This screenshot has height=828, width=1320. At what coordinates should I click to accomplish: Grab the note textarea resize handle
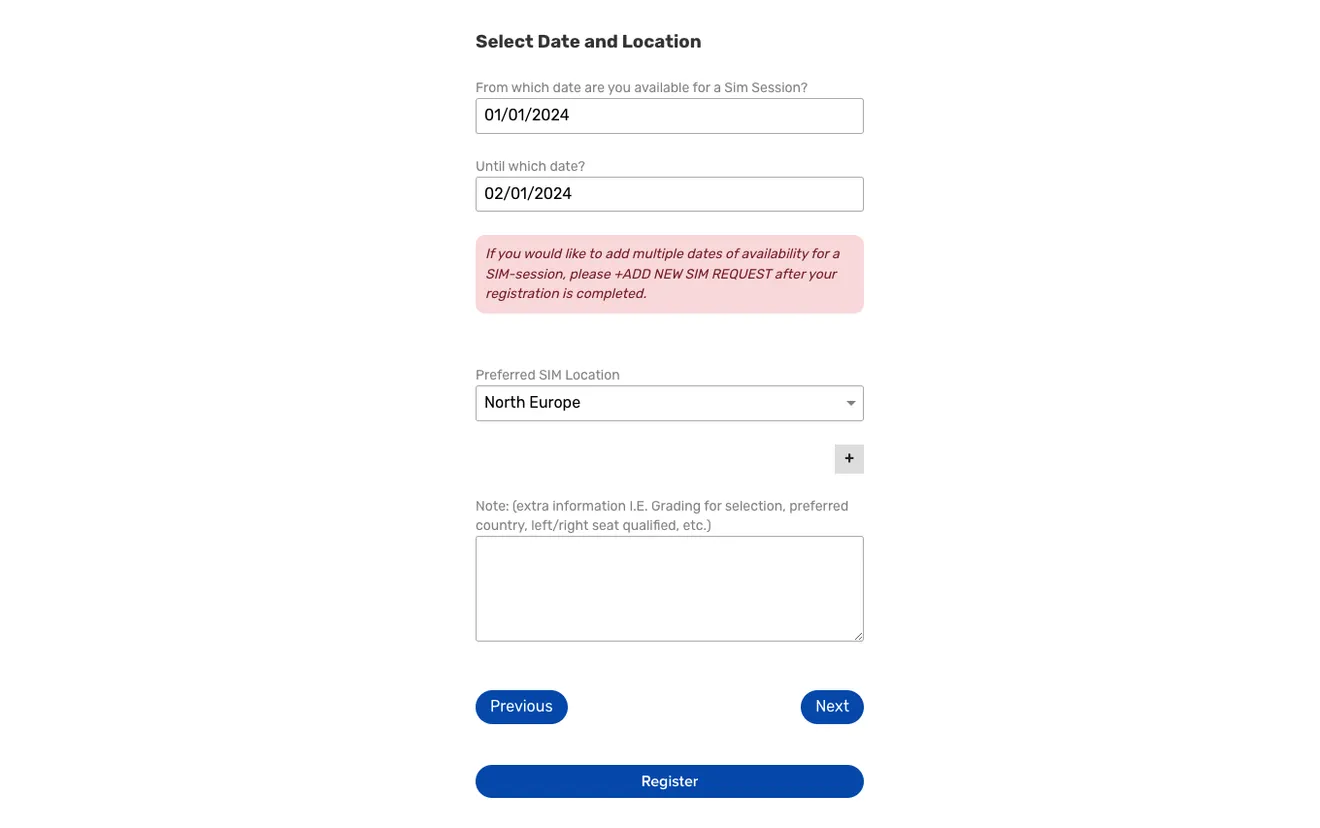pos(857,635)
